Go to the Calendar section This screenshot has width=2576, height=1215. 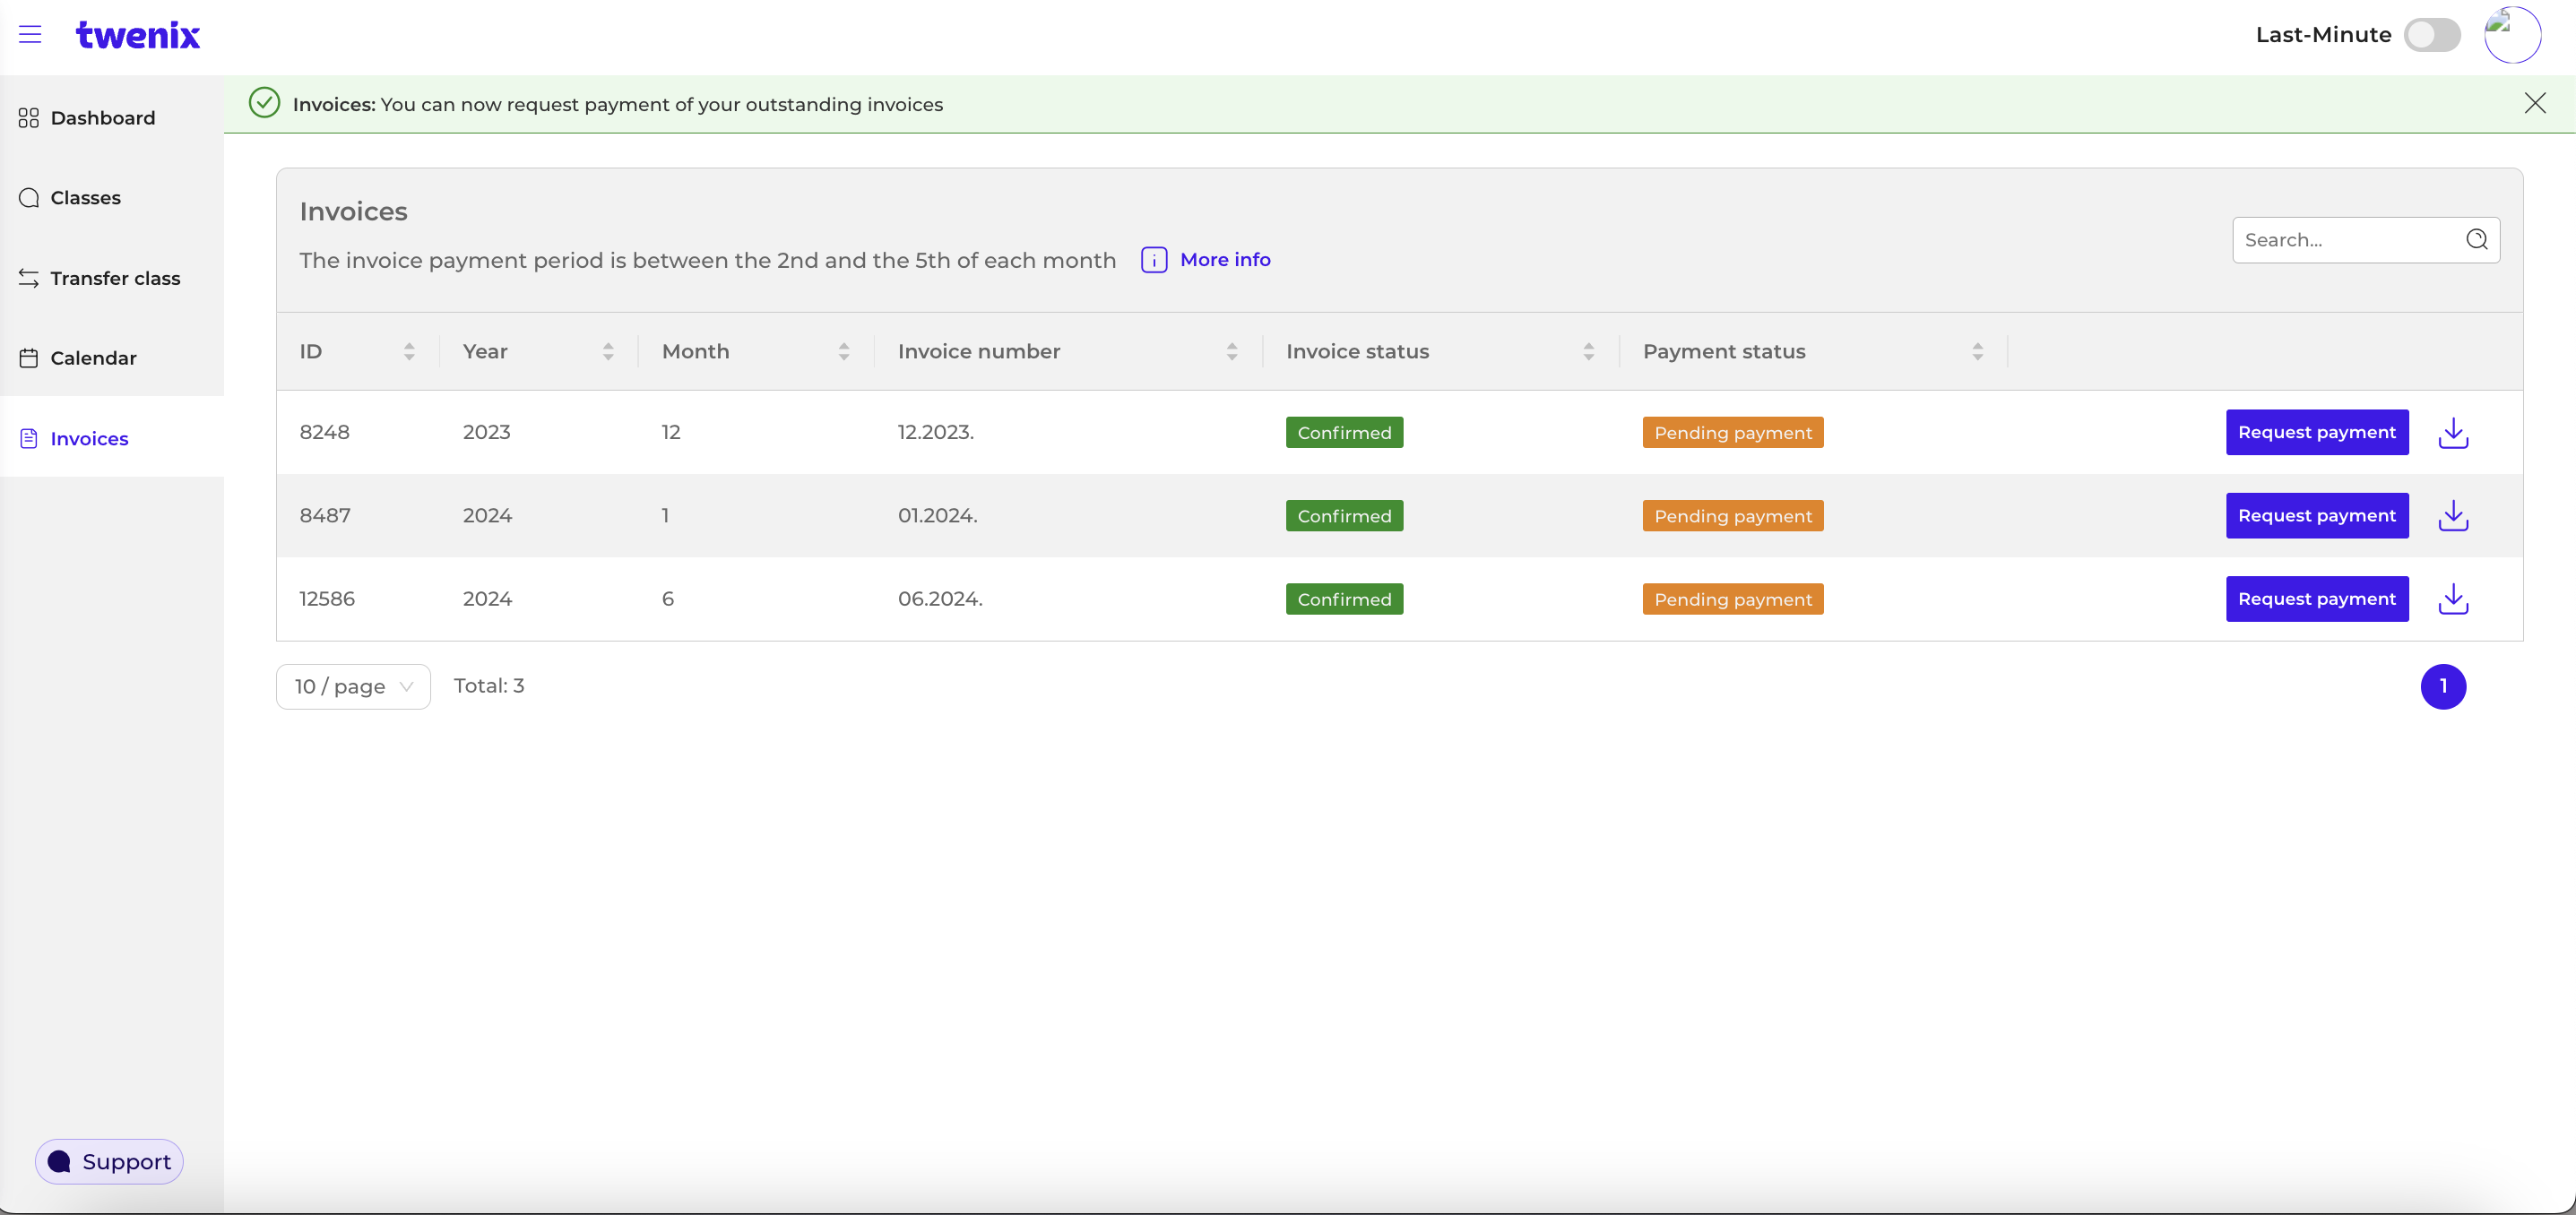point(93,357)
